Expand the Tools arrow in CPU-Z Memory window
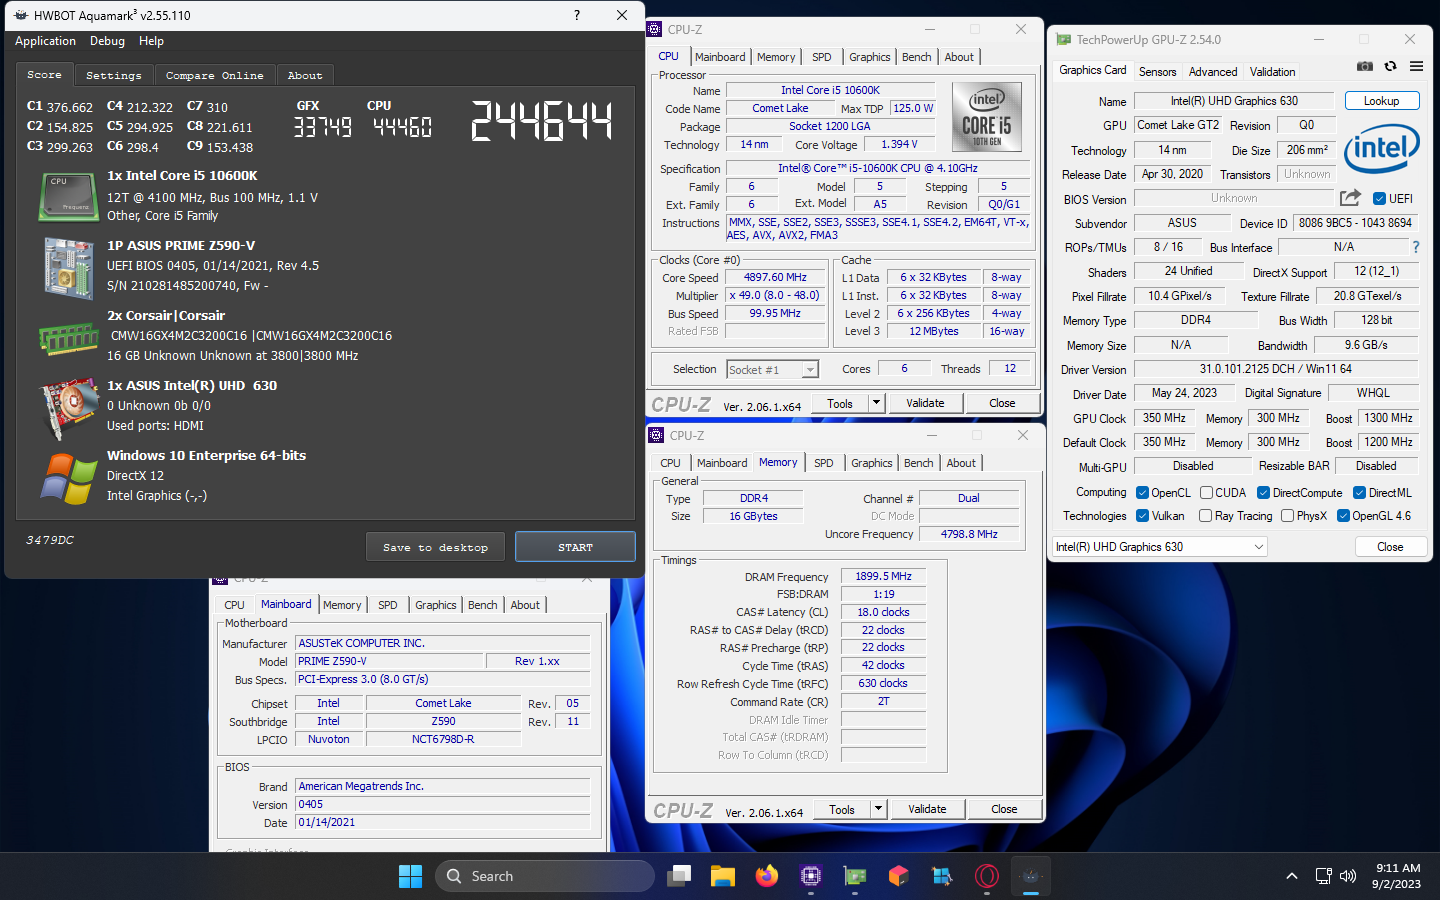The width and height of the screenshot is (1440, 900). pos(878,809)
